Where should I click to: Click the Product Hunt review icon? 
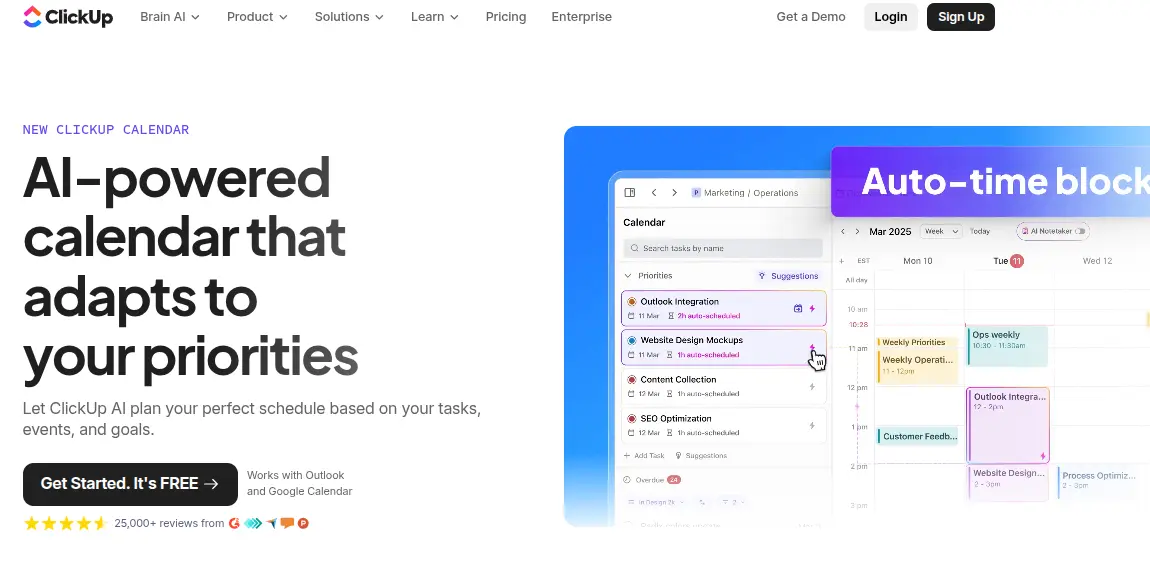[x=303, y=523]
